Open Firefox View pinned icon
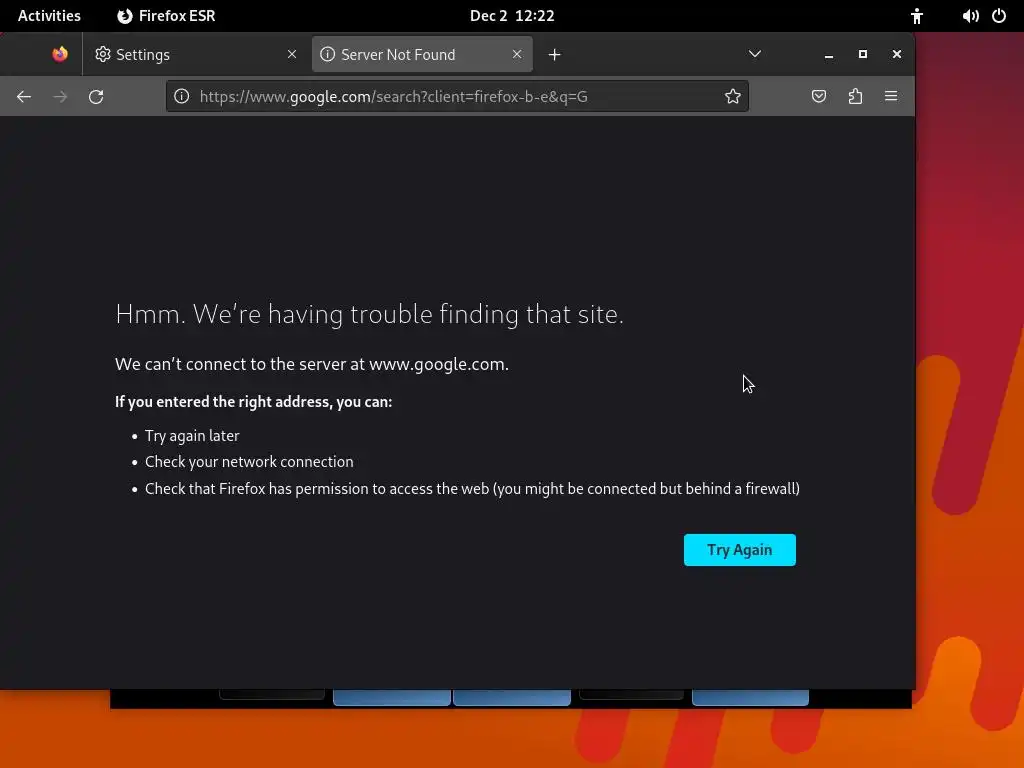The width and height of the screenshot is (1024, 768). coord(60,54)
